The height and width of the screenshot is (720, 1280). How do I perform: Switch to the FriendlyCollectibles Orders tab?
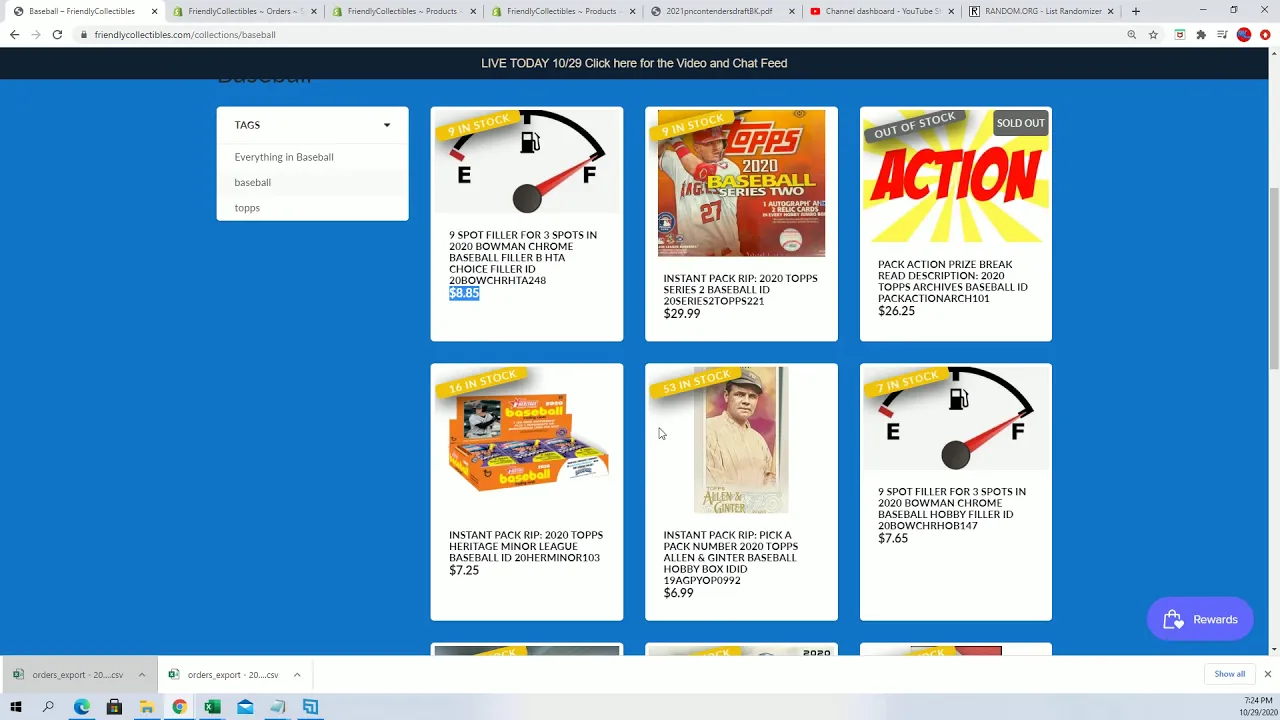[x=244, y=11]
